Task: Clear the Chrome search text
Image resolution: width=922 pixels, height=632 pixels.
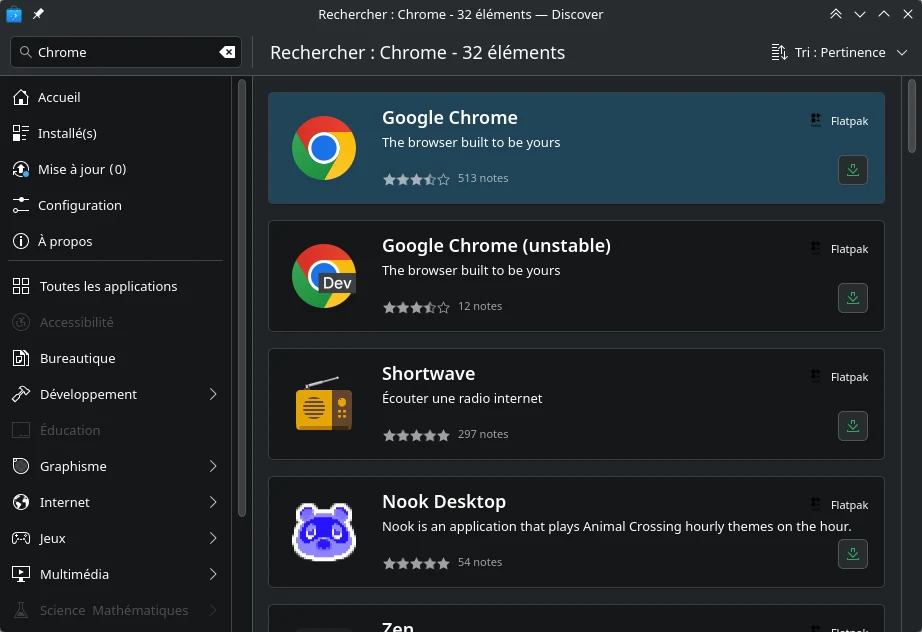Action: [228, 52]
